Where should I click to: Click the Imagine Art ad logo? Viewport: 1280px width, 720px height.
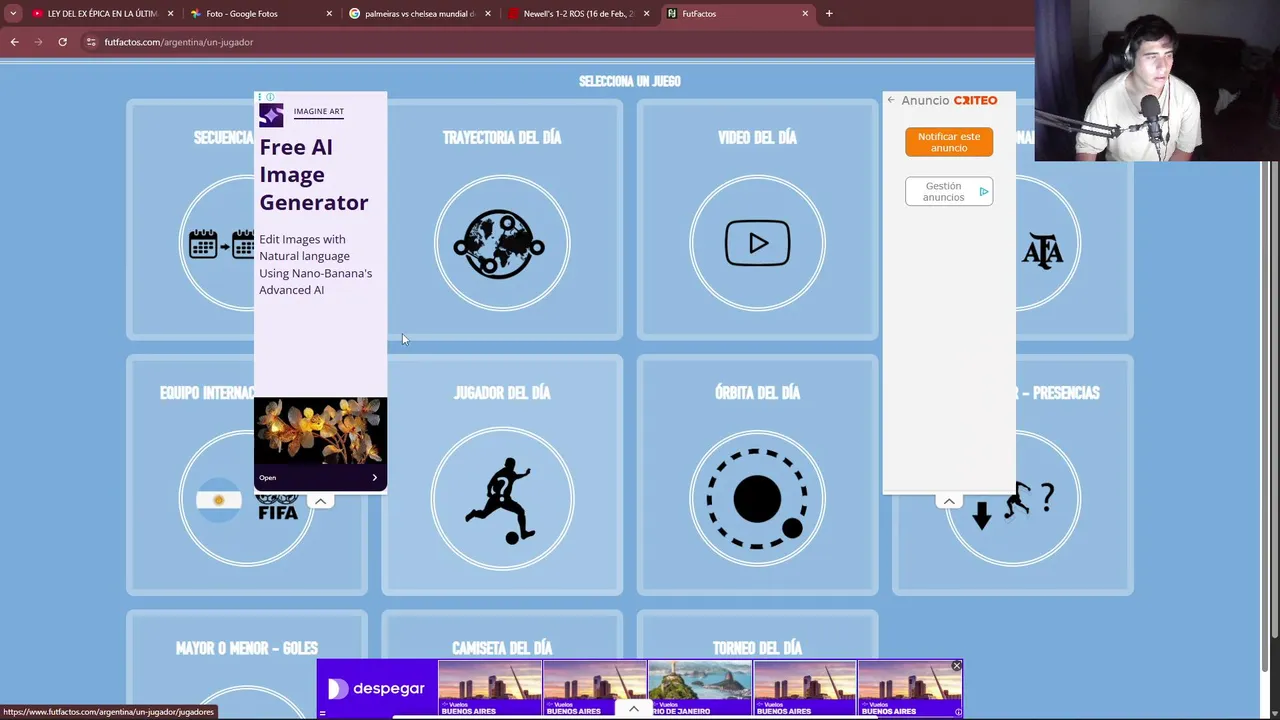(271, 114)
